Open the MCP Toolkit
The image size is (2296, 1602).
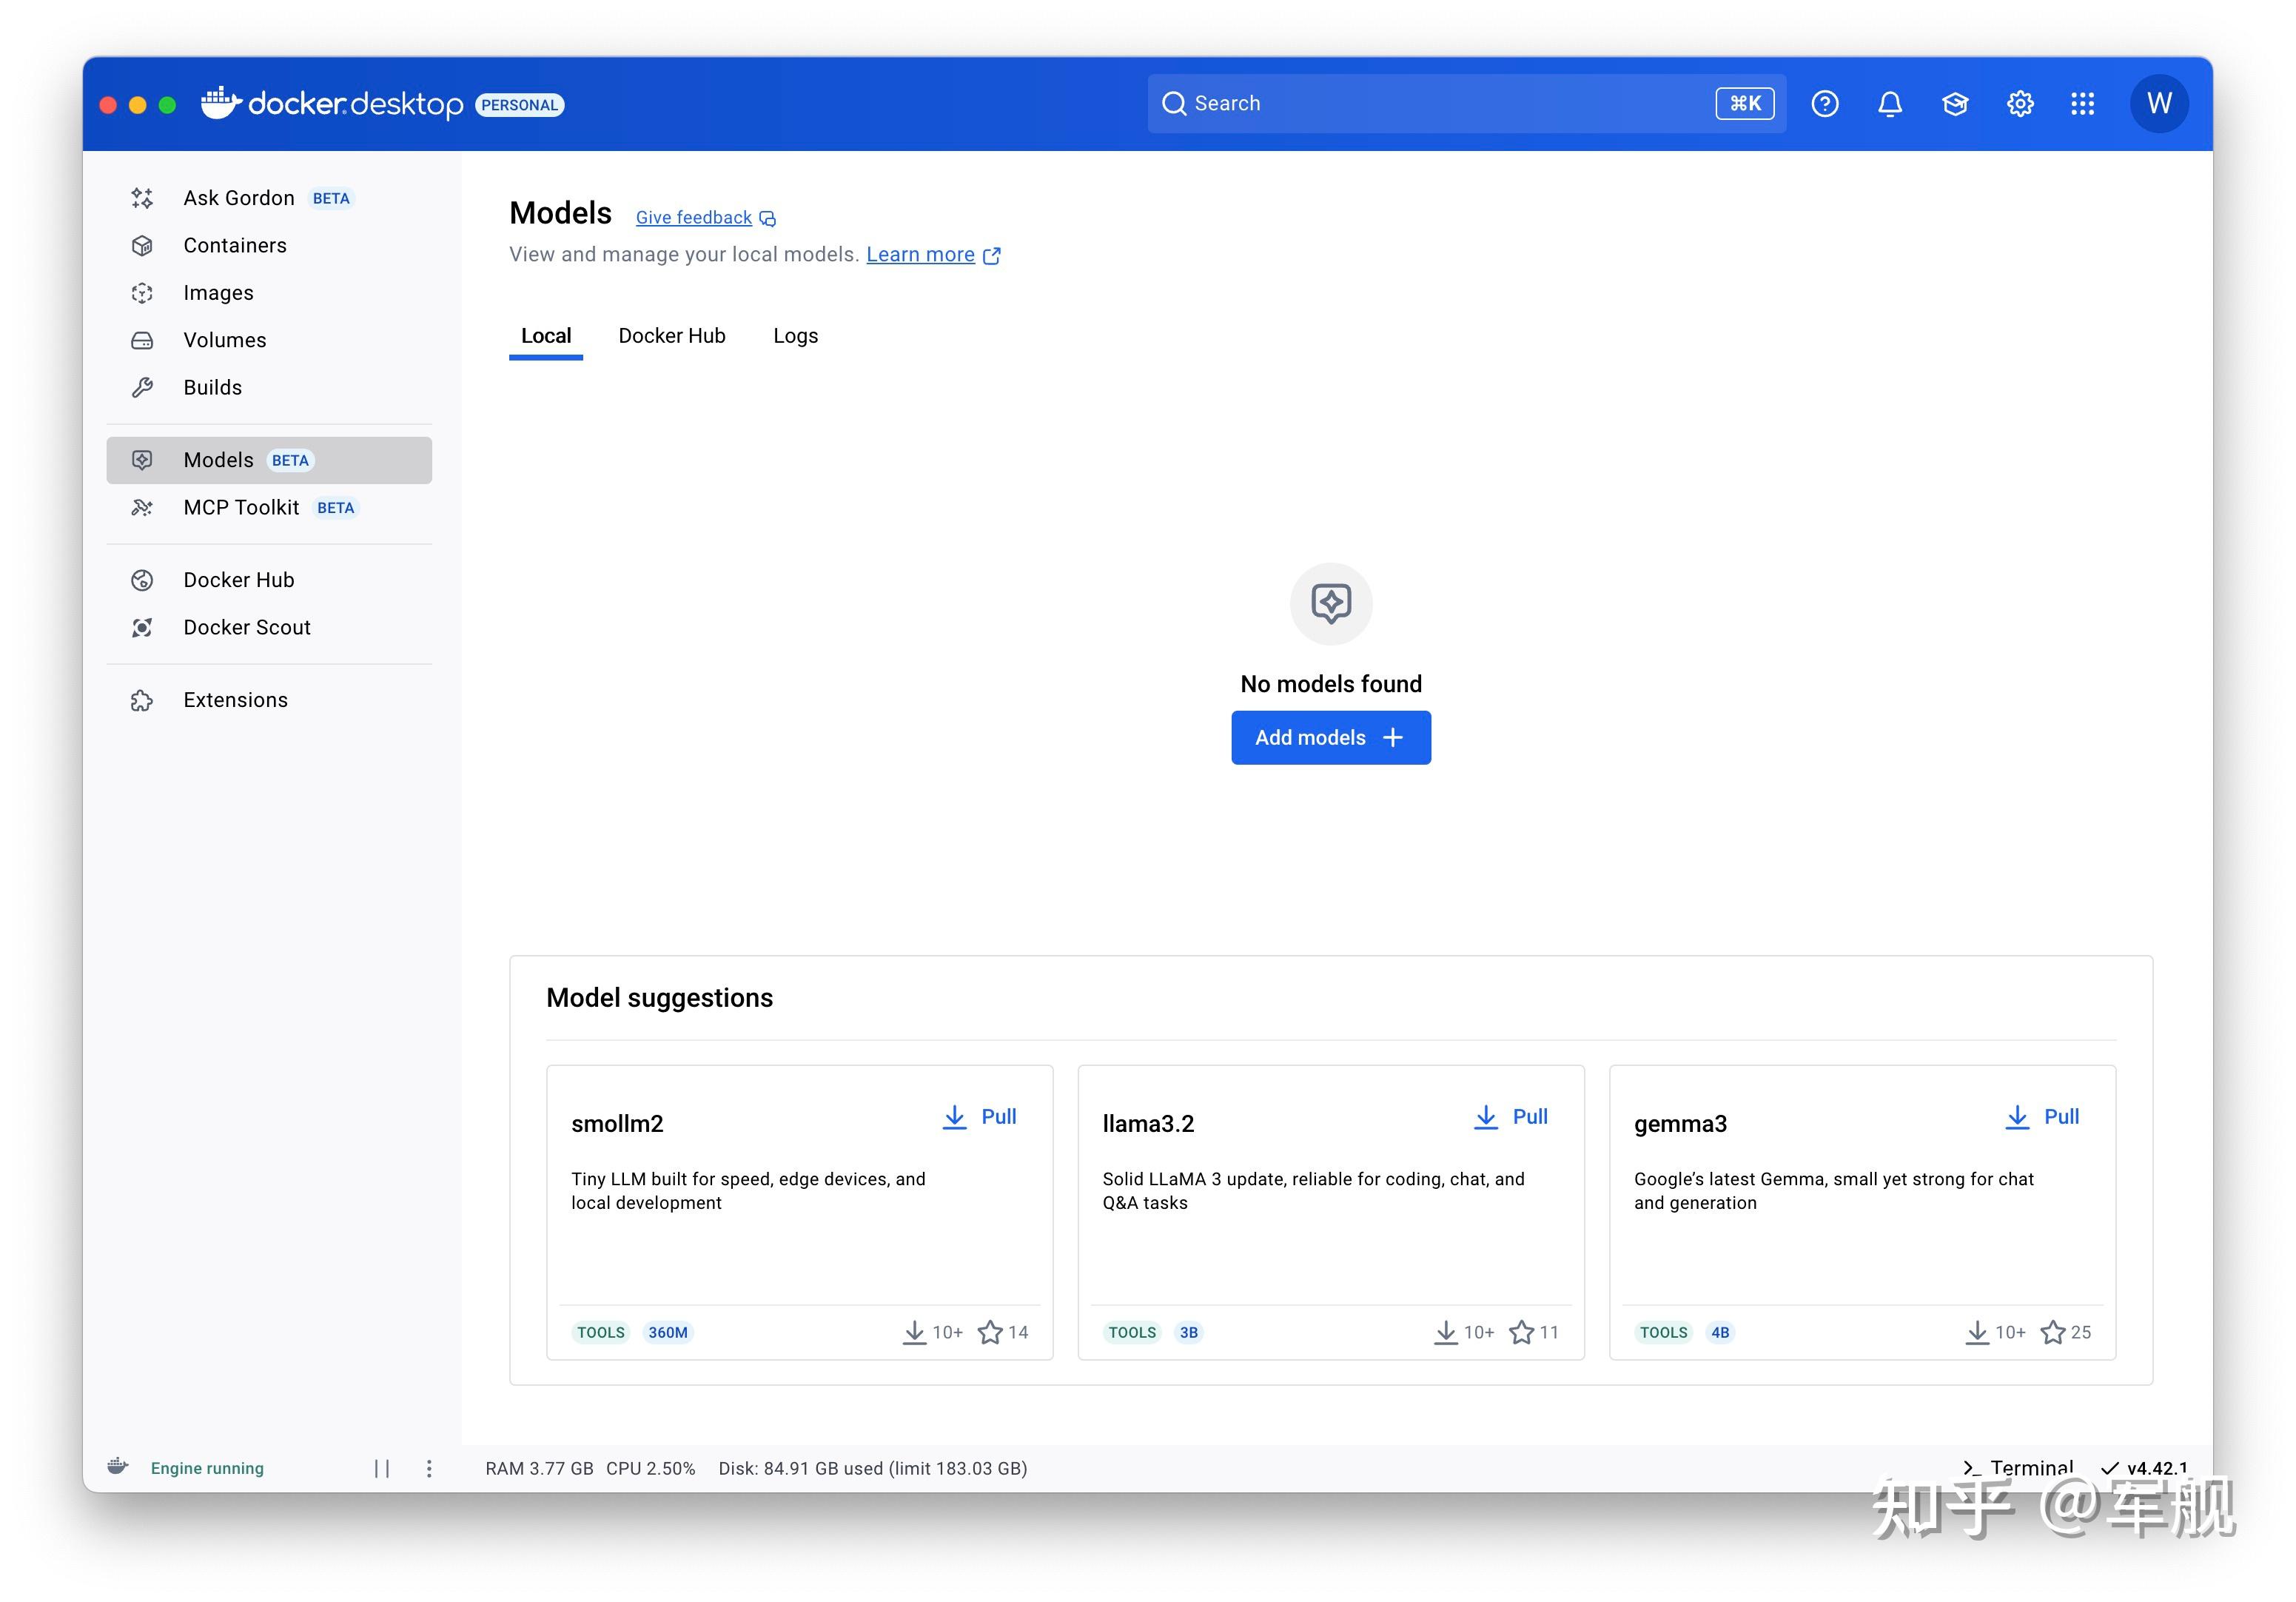pyautogui.click(x=243, y=507)
